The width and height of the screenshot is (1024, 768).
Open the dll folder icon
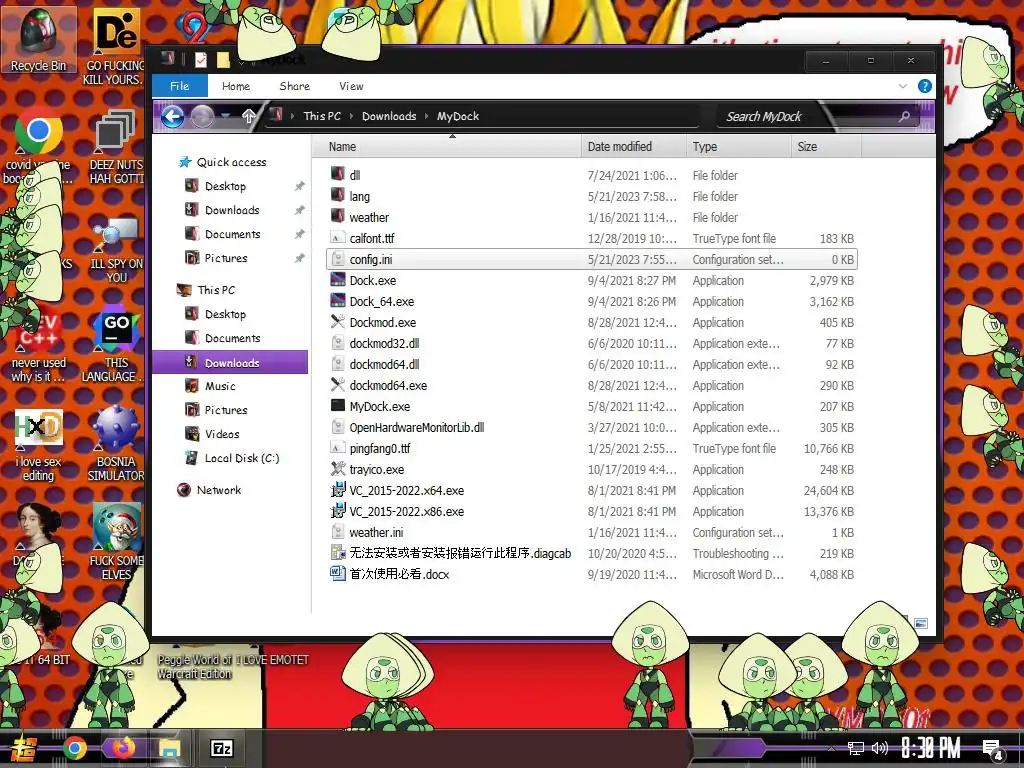pos(338,174)
